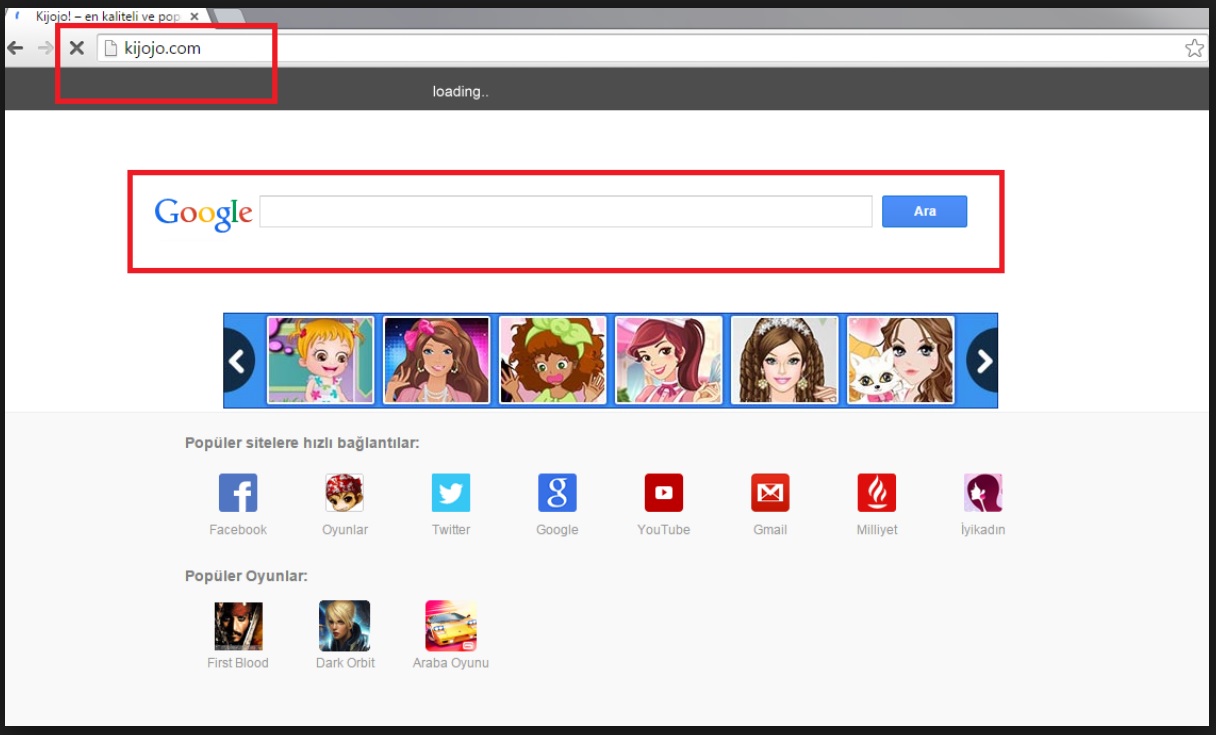Click the Araba Oyunu label
Viewport: 1216px width, 735px height.
tap(451, 663)
